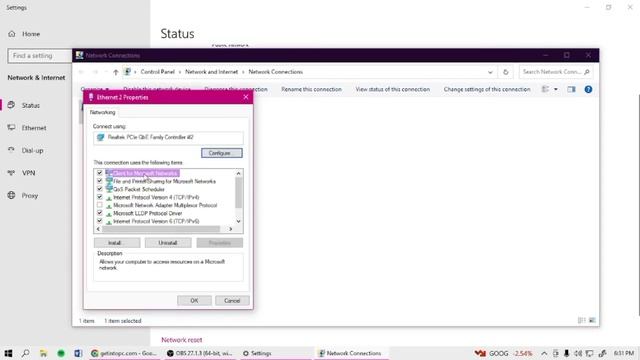Select the QoS Packet Scheduler item text
Screen dimensions: 640x360
click(139, 189)
